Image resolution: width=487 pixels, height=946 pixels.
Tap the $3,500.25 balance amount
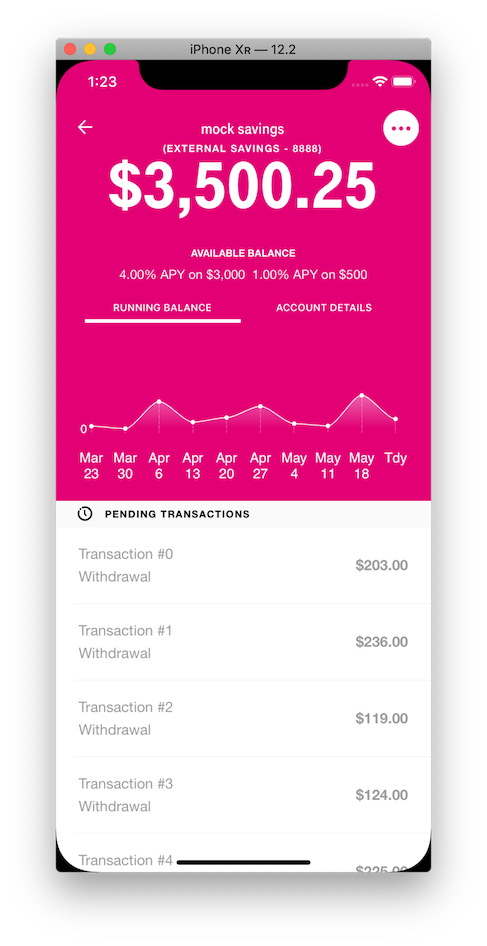(243, 186)
